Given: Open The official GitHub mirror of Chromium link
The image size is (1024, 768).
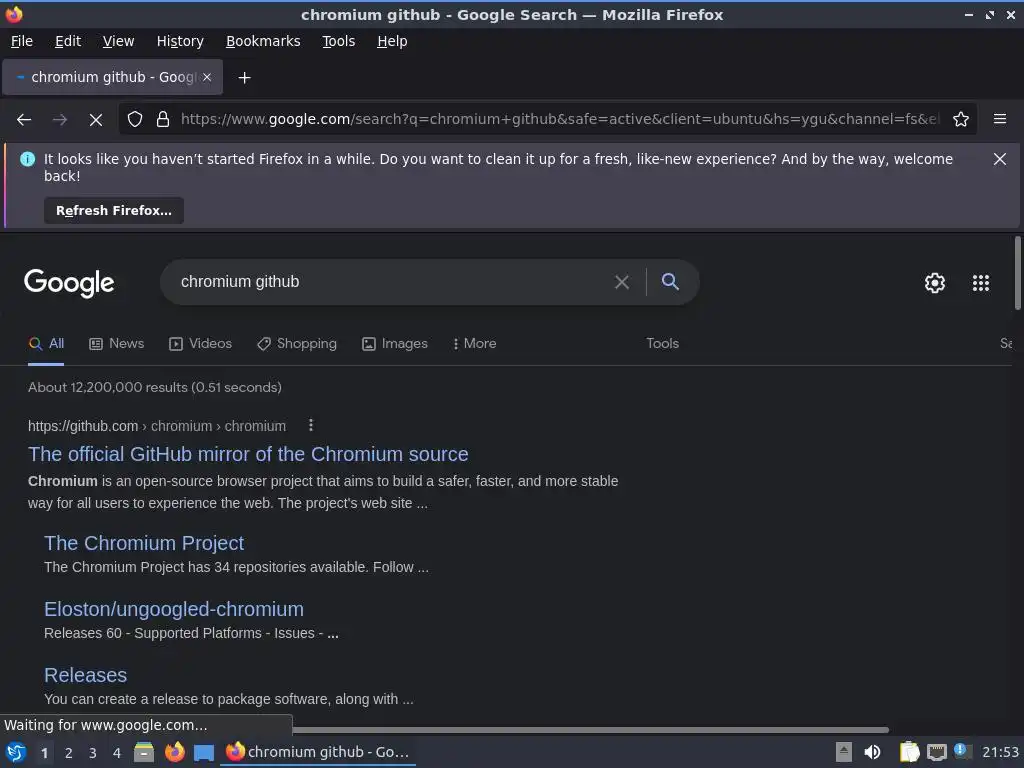Looking at the screenshot, I should point(248,454).
